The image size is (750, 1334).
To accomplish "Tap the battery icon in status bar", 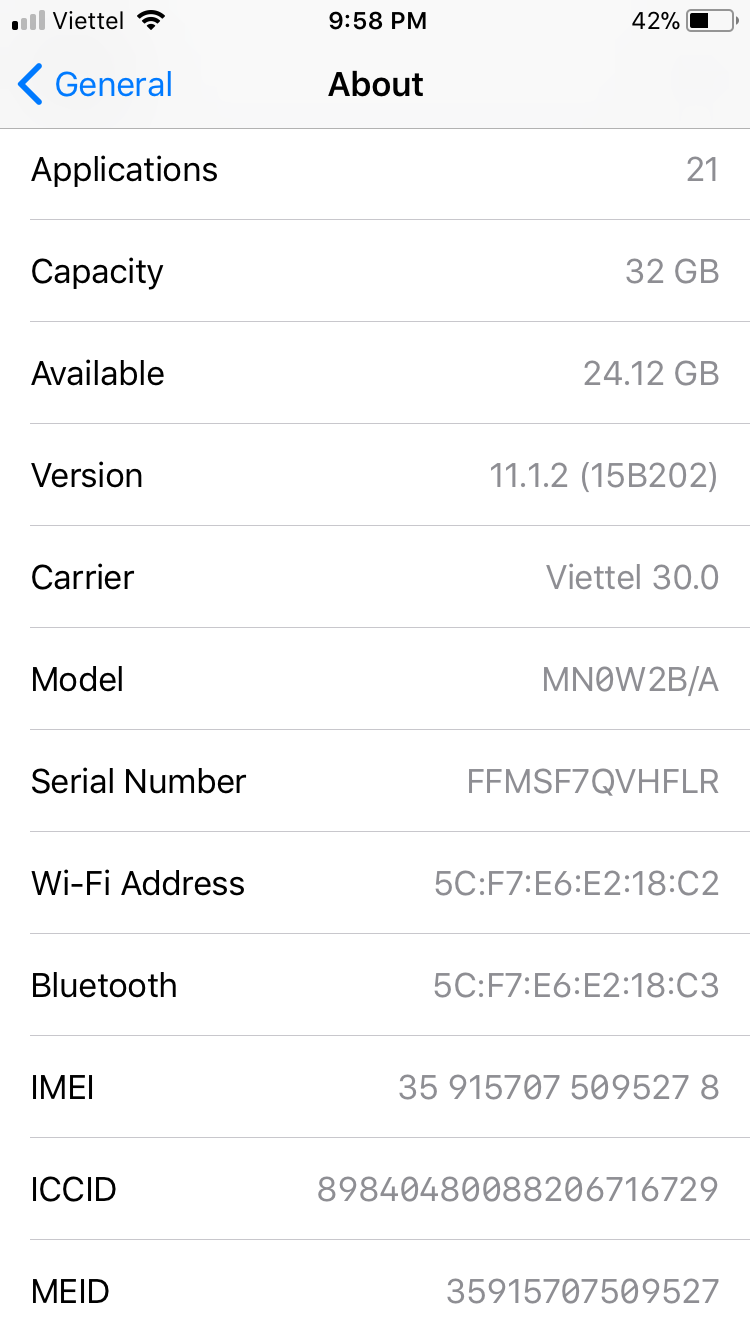I will tap(711, 21).
